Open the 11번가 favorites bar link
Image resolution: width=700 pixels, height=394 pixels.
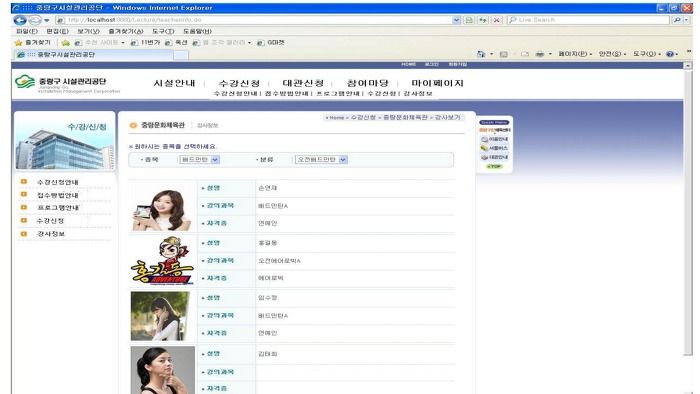coord(145,42)
